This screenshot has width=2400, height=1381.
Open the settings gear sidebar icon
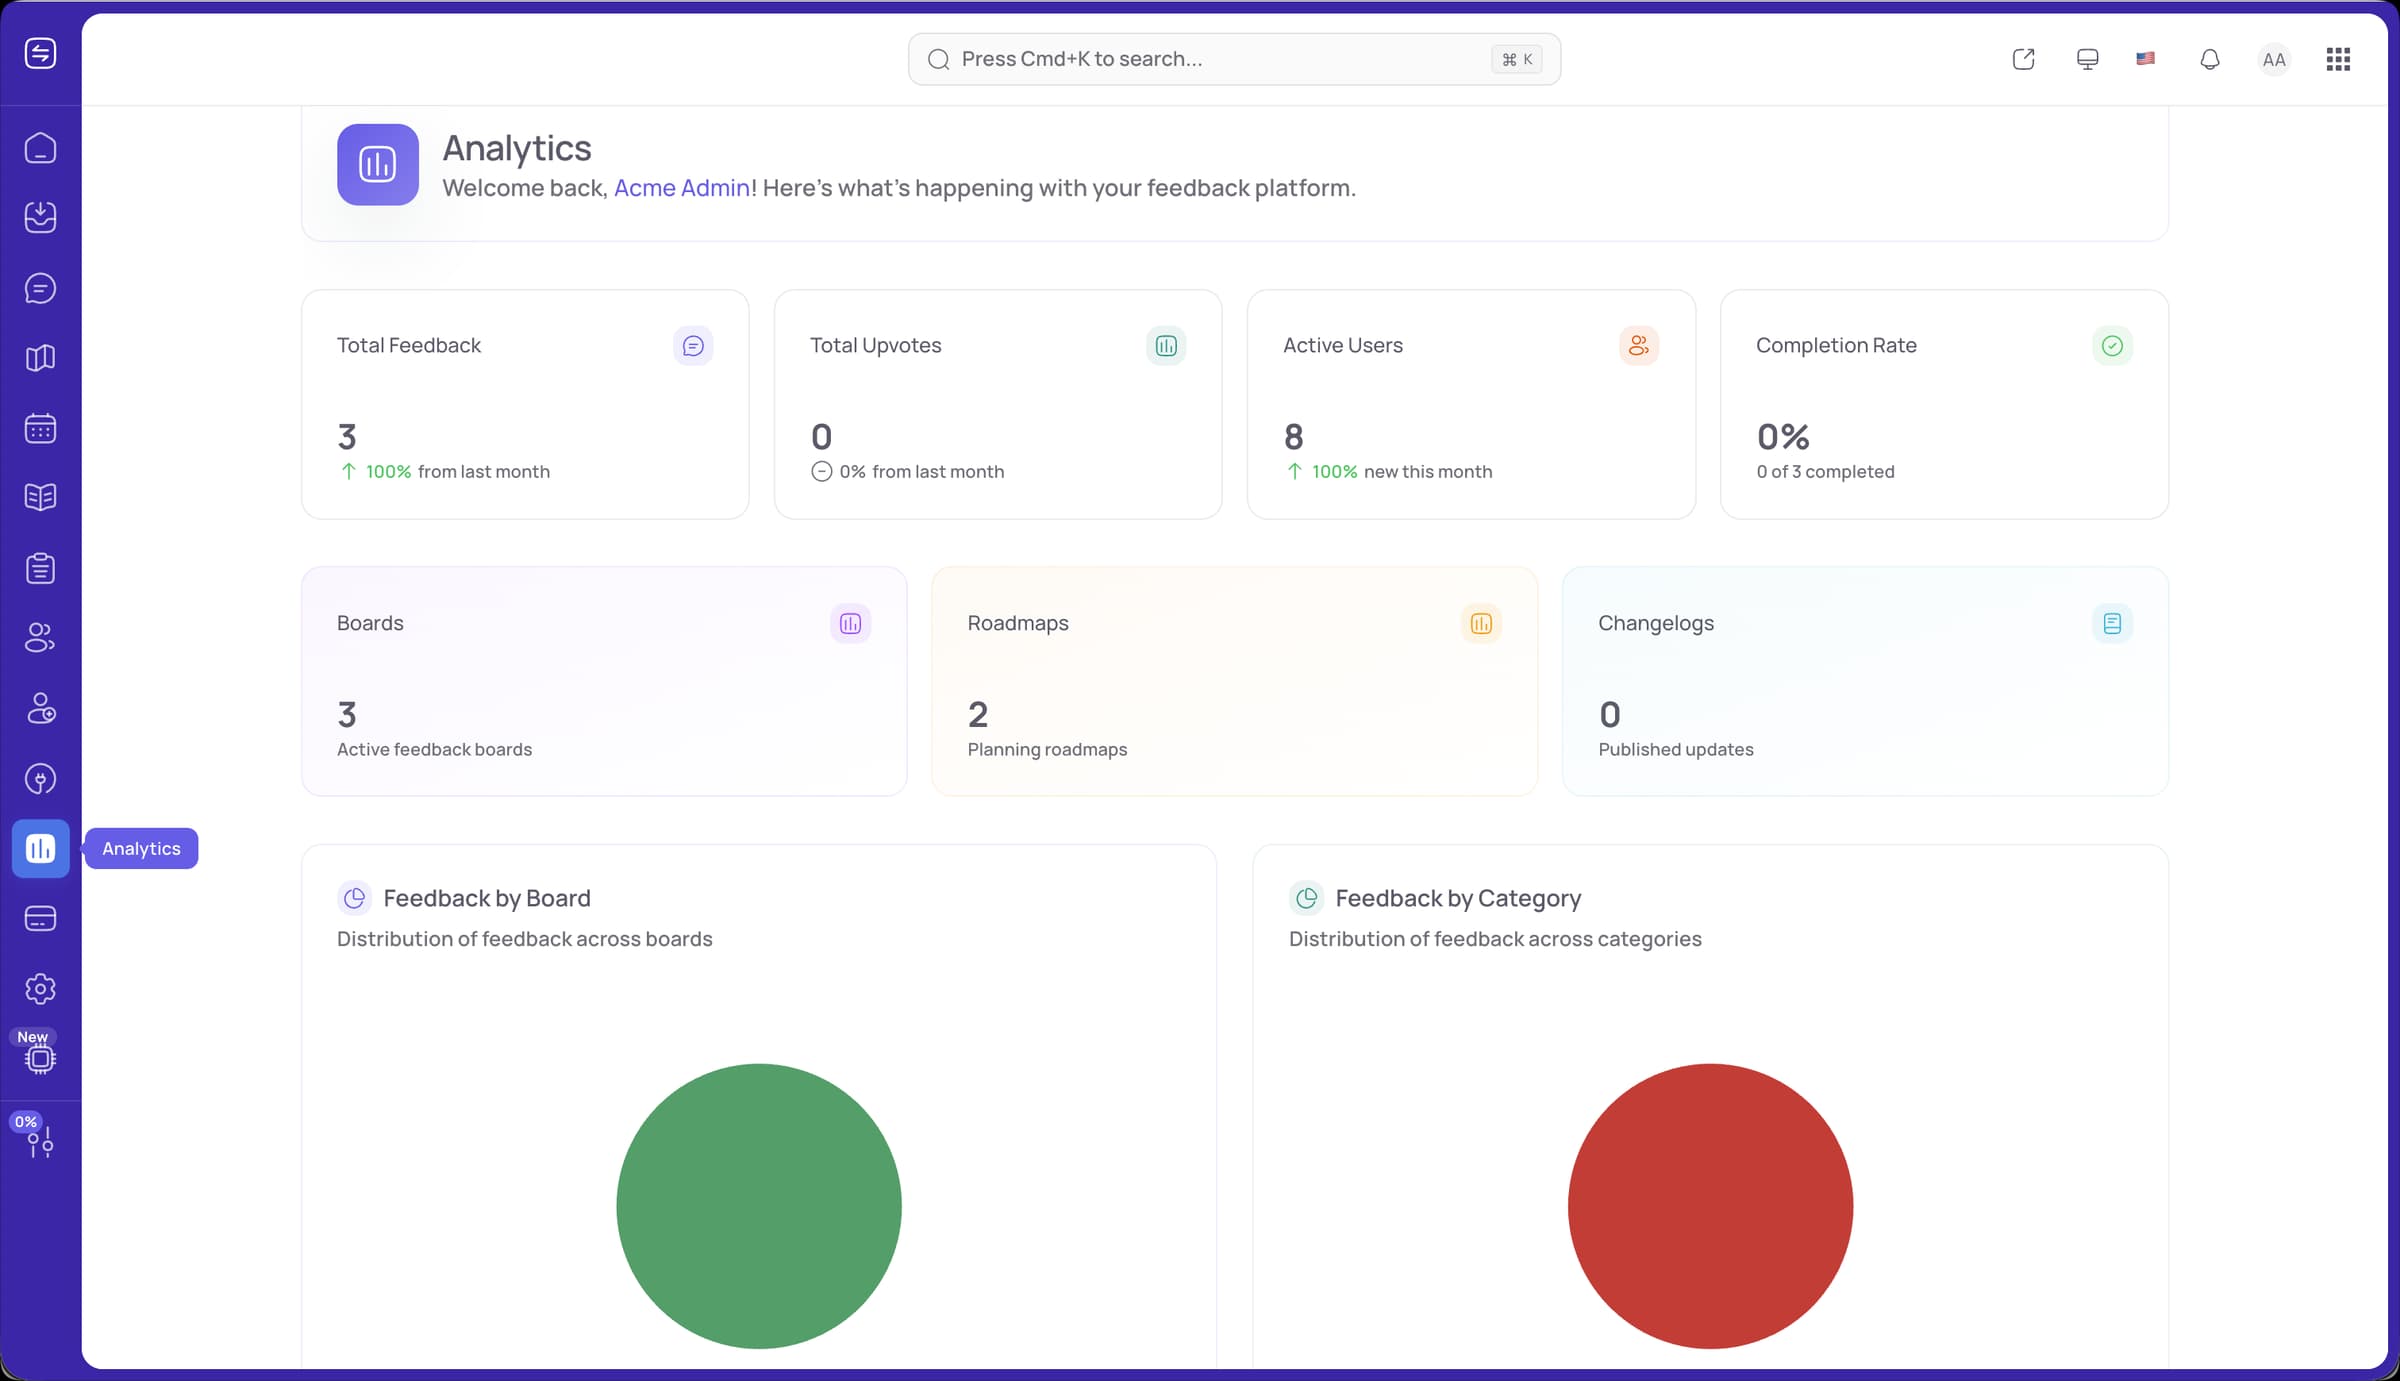pos(40,988)
